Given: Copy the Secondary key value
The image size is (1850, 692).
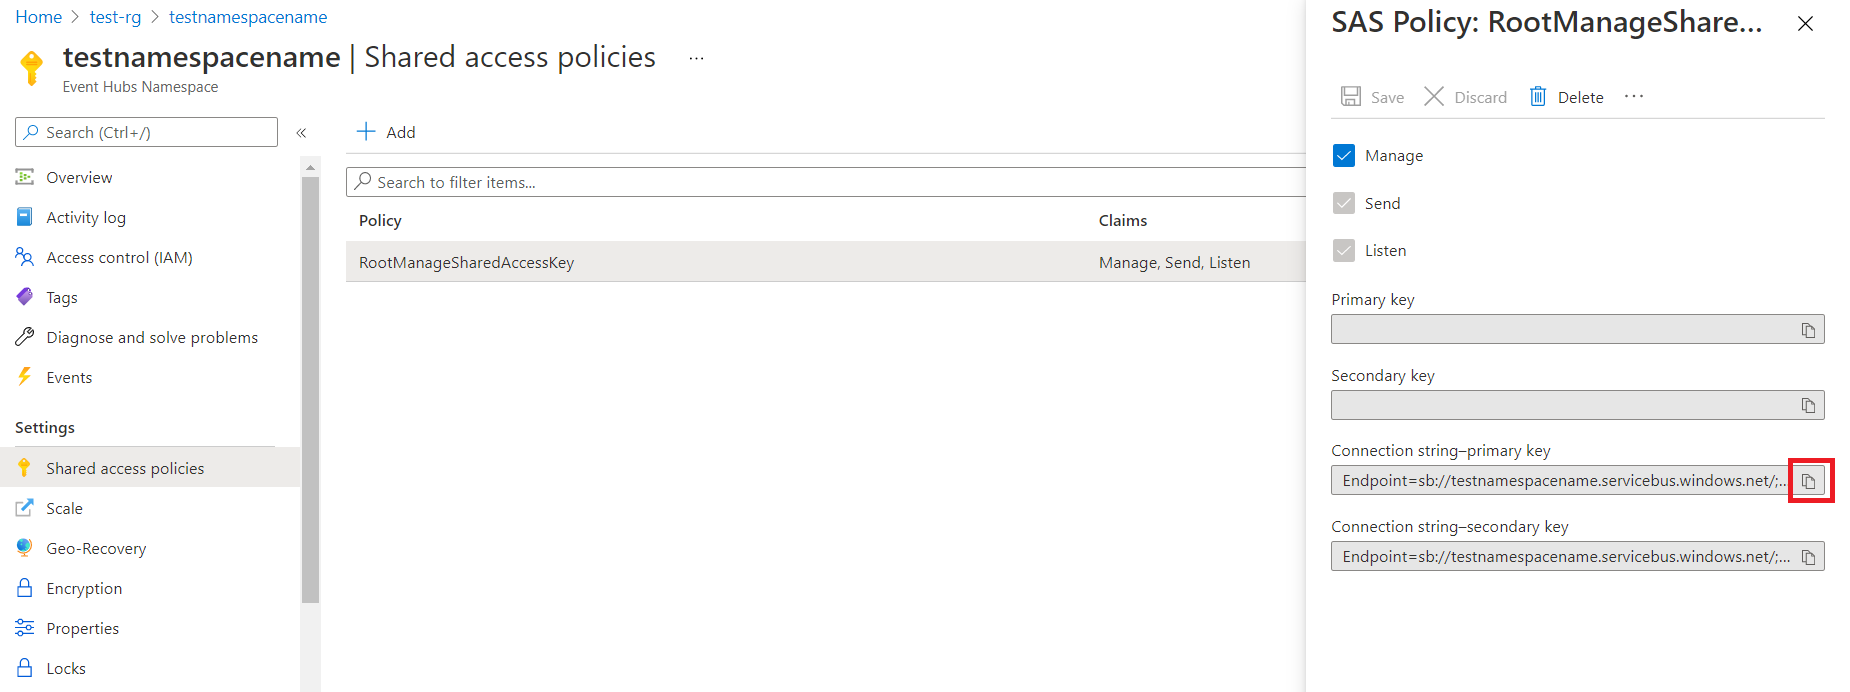Looking at the screenshot, I should click(x=1808, y=405).
